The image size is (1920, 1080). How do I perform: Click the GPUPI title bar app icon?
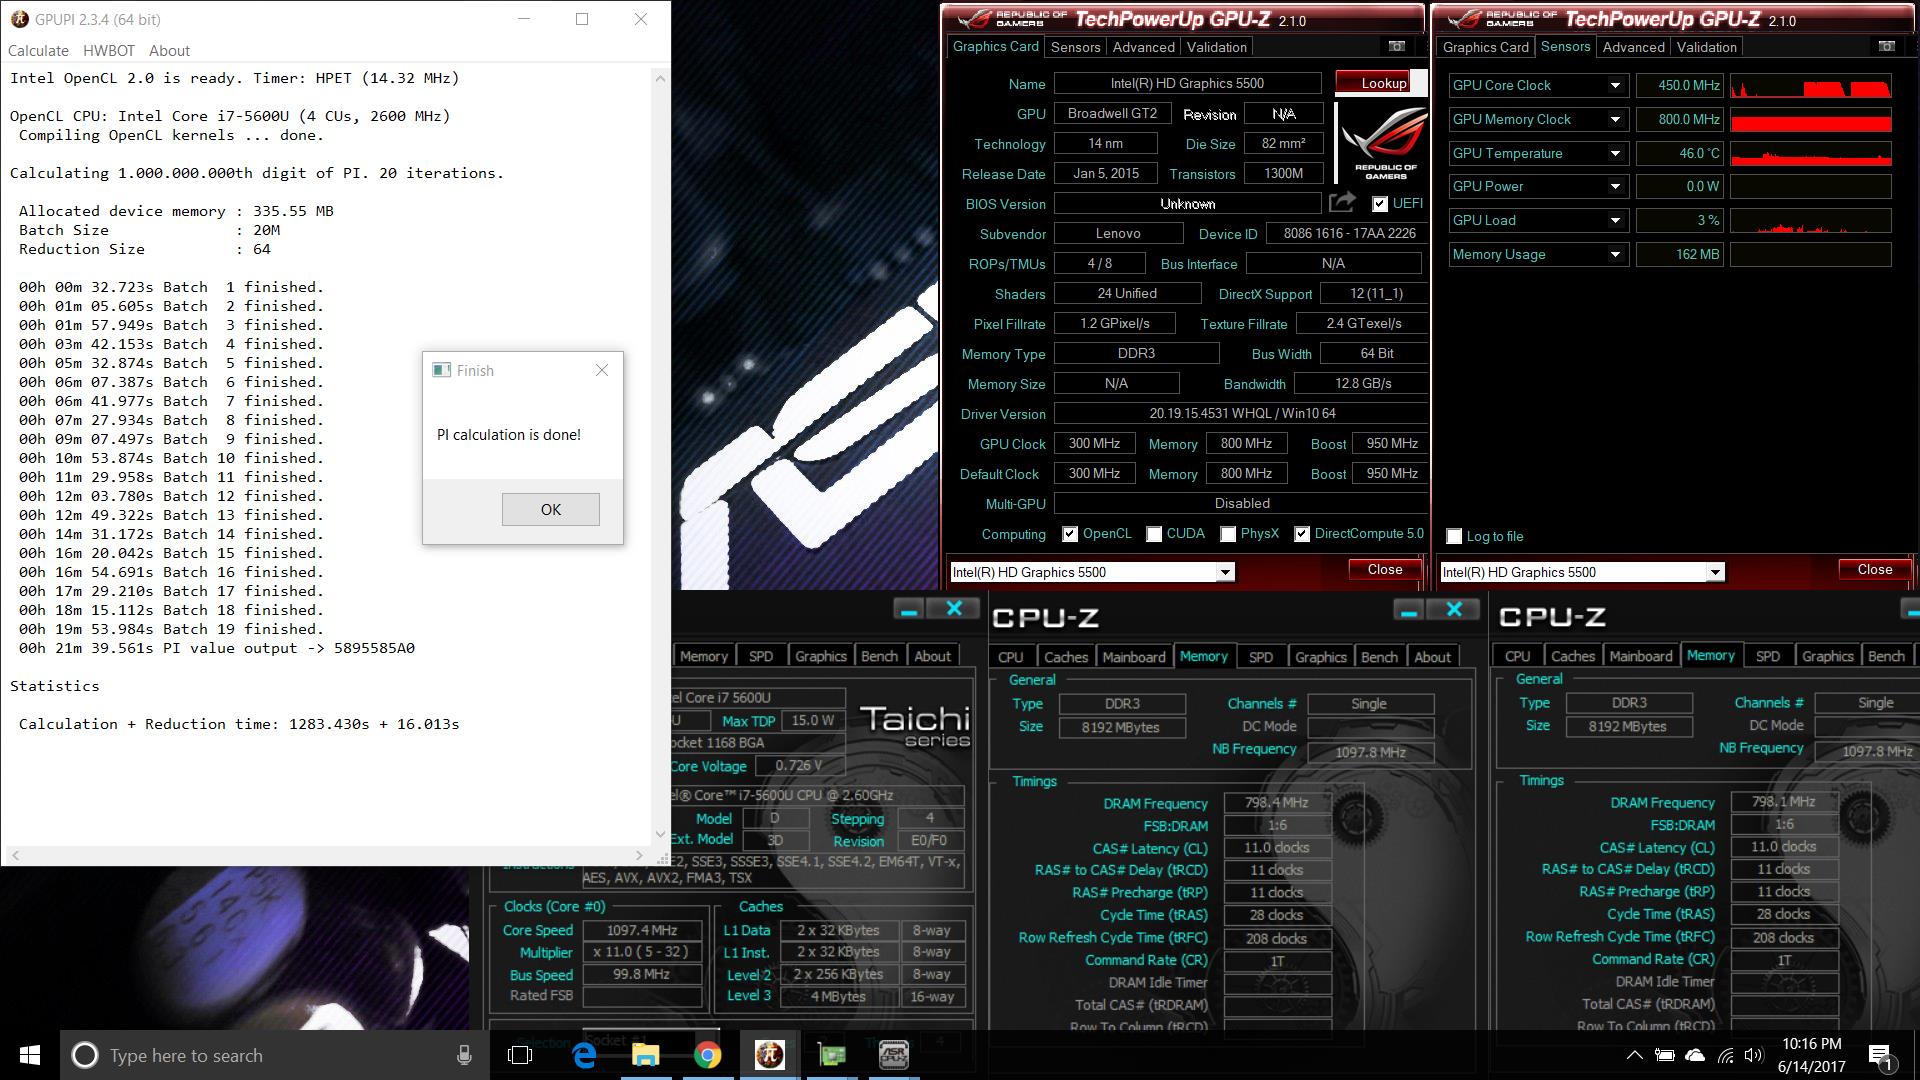[19, 19]
